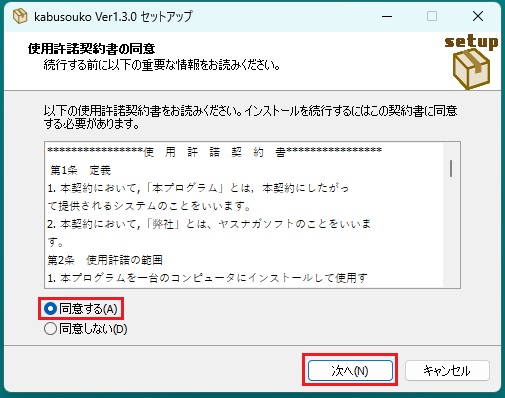Viewport: 505px width, 398px height.
Task: Click the window title kabusouko Ver1.3.0 セットアップ
Action: click(113, 16)
